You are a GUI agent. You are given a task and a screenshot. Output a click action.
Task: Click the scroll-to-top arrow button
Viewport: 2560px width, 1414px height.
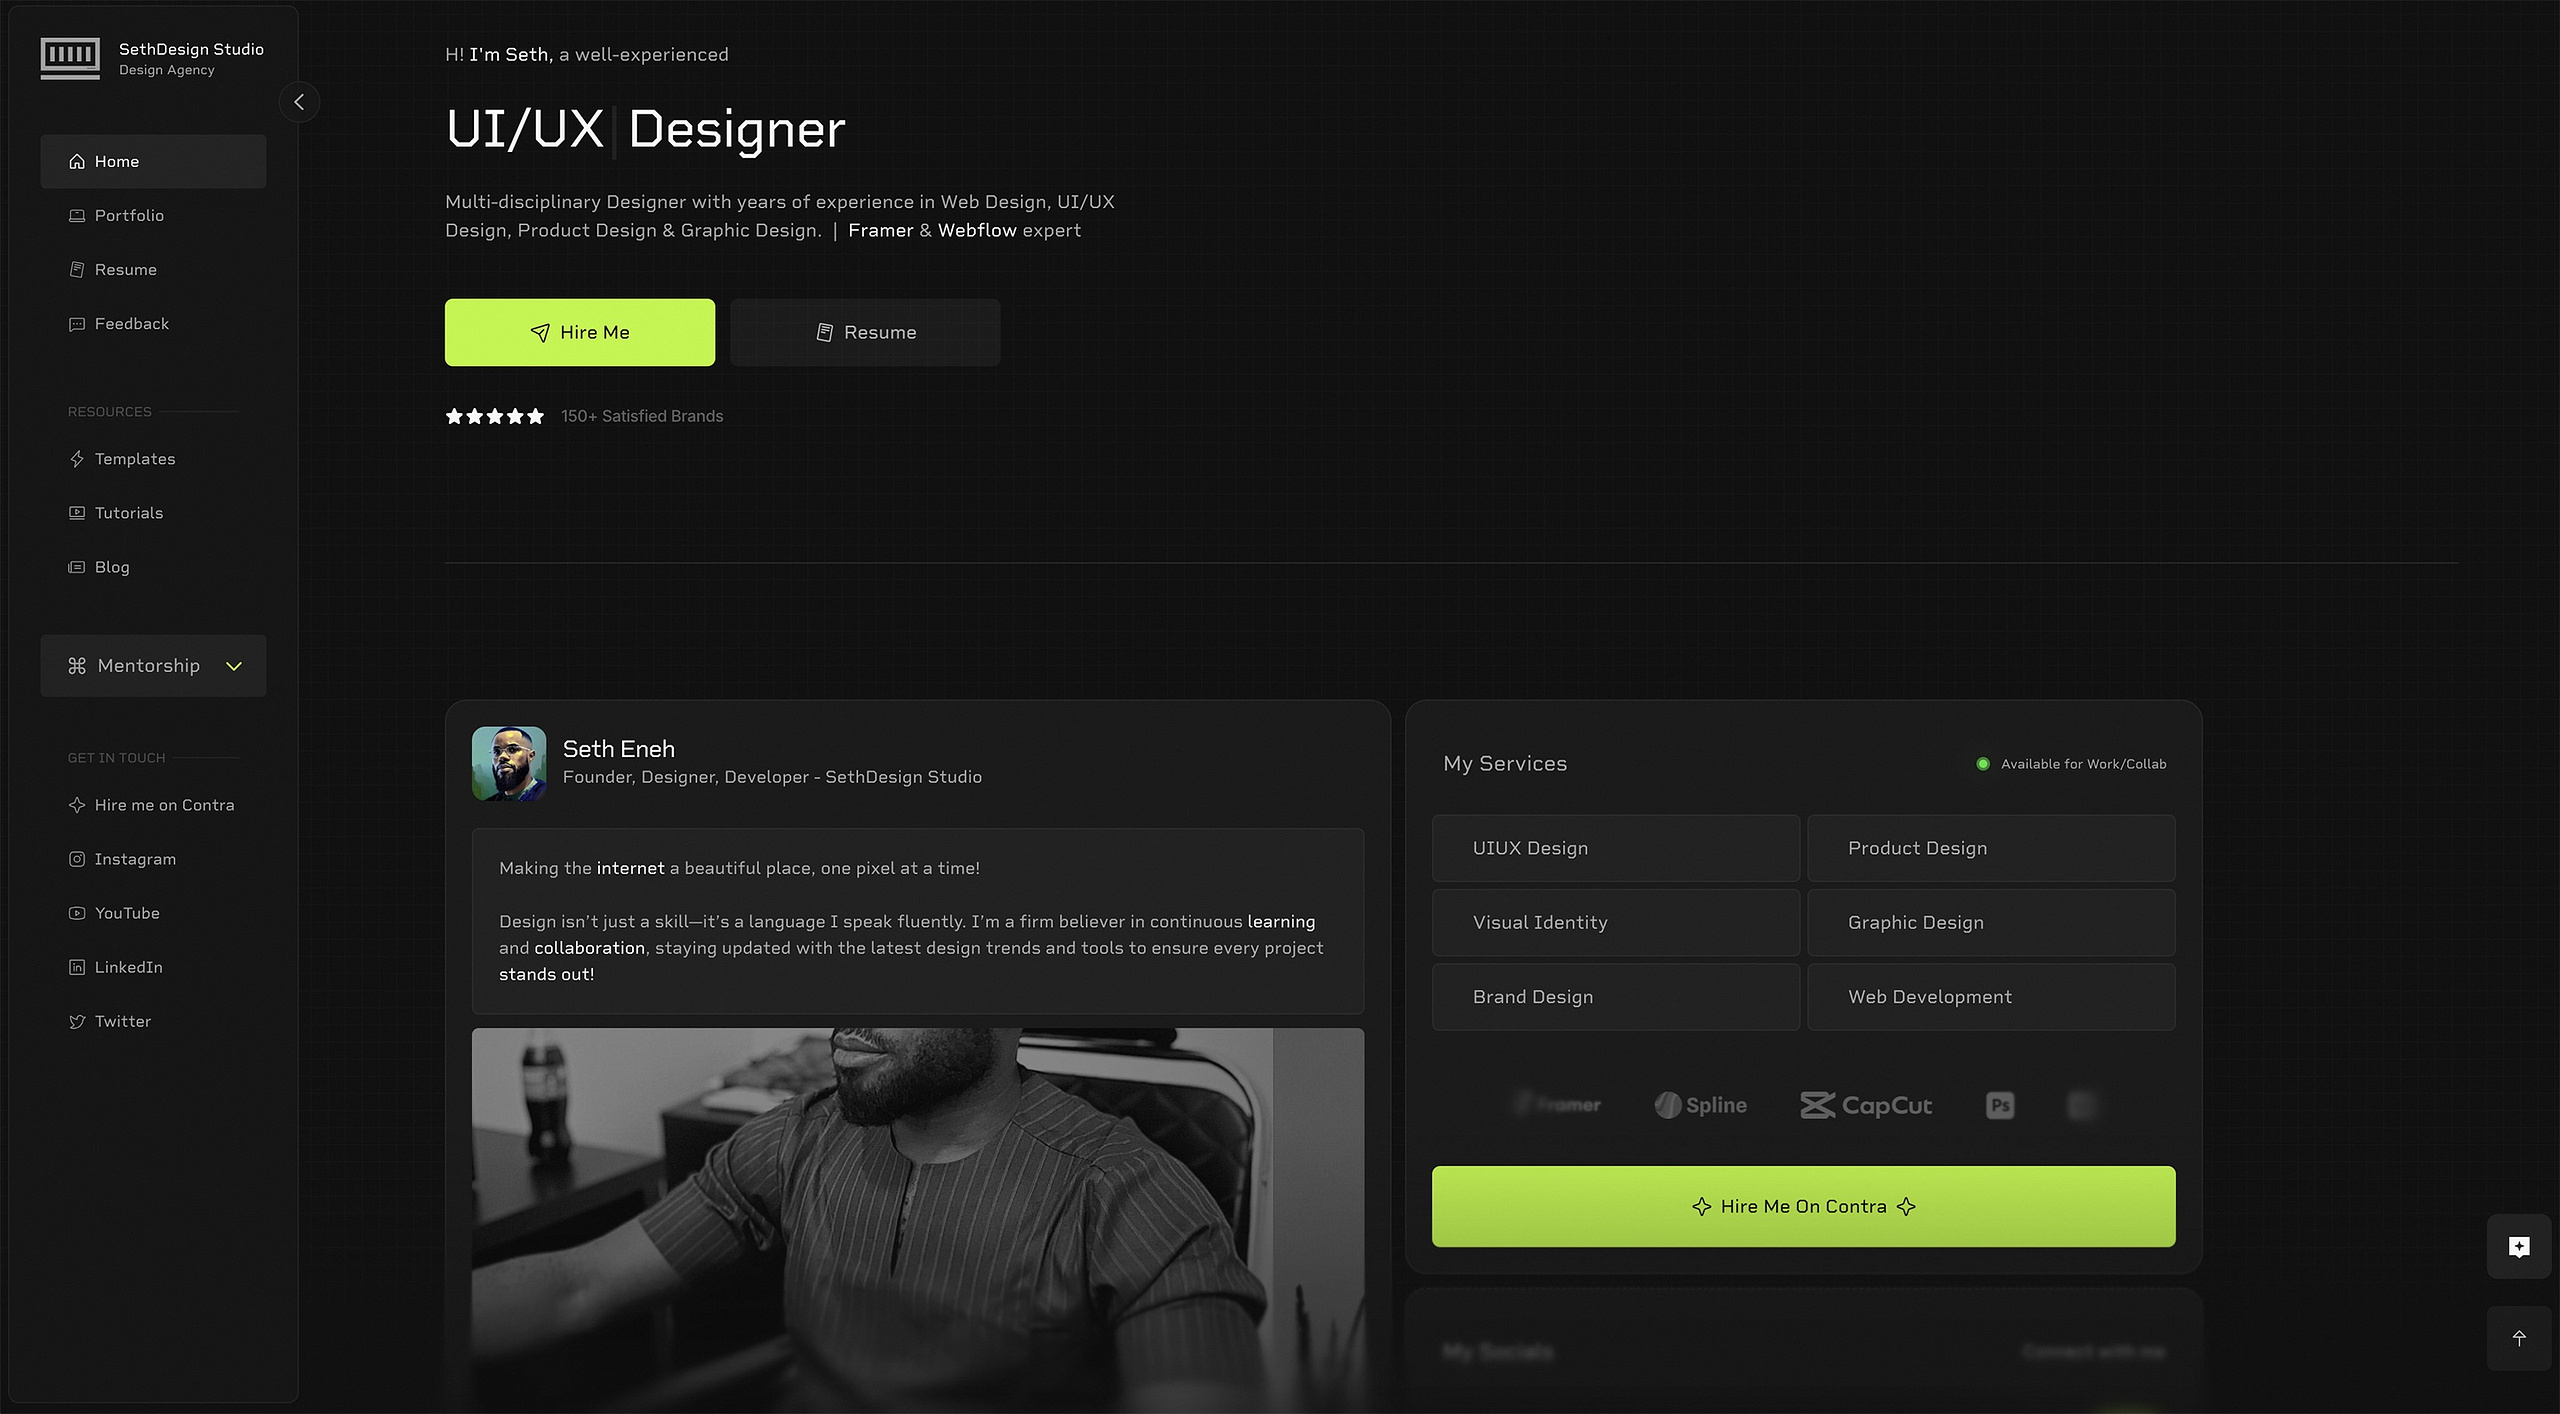pos(2519,1338)
